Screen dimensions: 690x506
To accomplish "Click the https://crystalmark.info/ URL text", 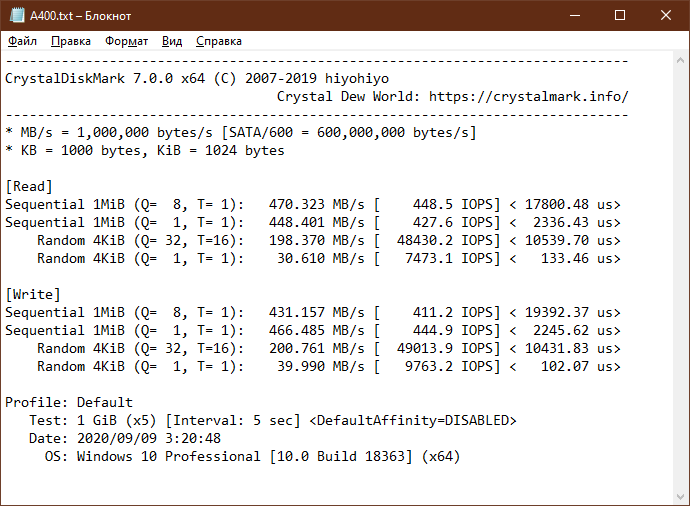I will 529,96.
